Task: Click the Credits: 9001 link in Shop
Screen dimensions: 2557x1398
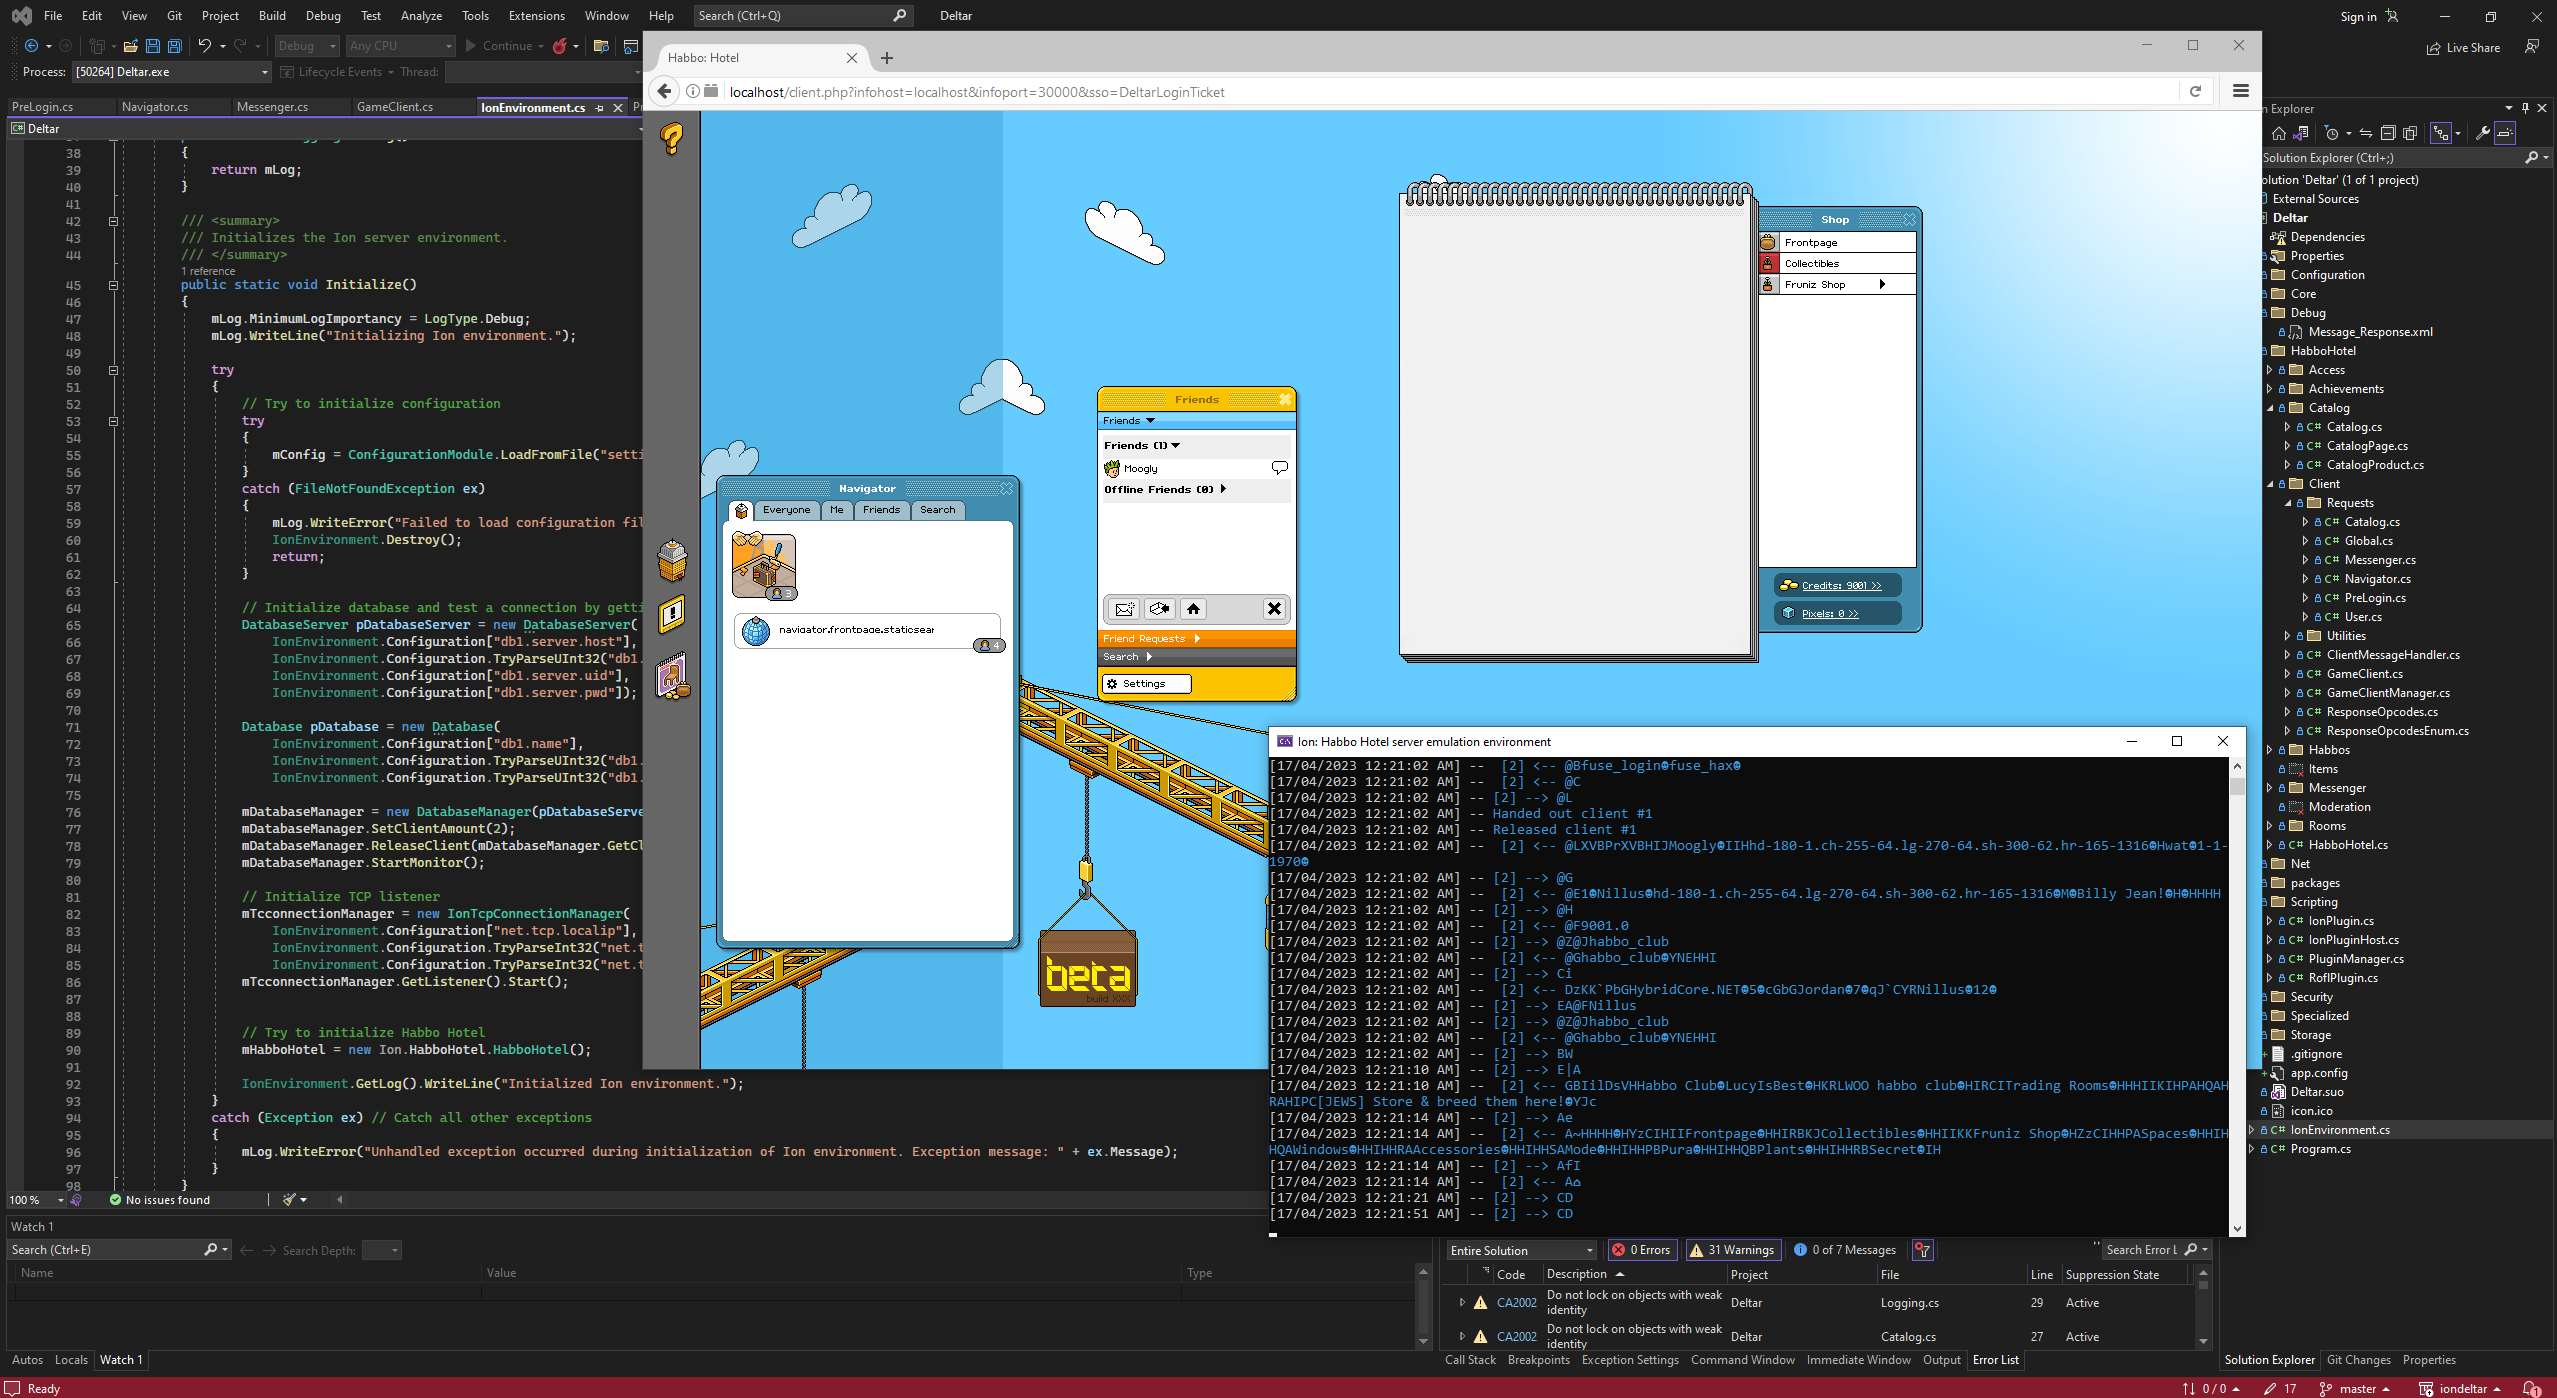Action: 1841,586
